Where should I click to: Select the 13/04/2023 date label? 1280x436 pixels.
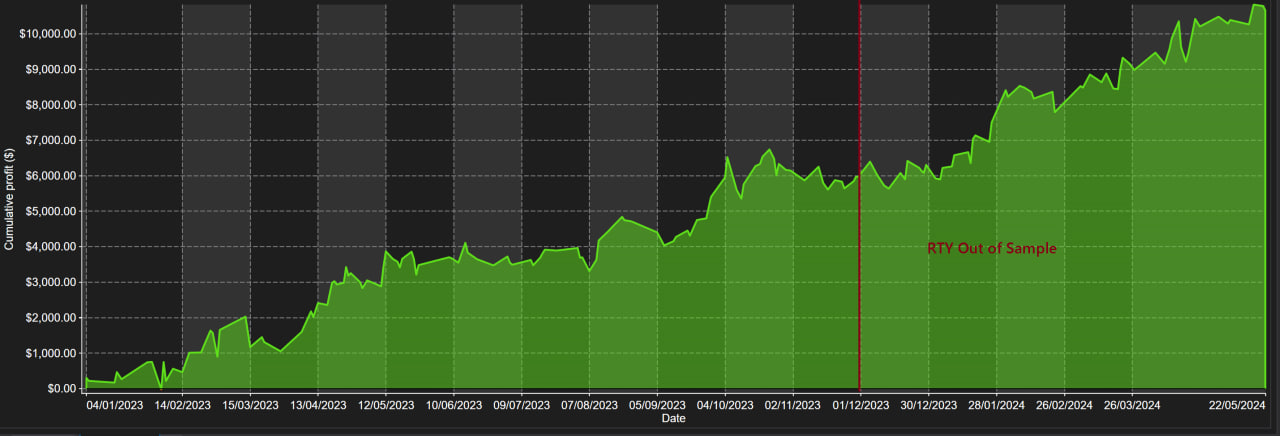[x=318, y=406]
